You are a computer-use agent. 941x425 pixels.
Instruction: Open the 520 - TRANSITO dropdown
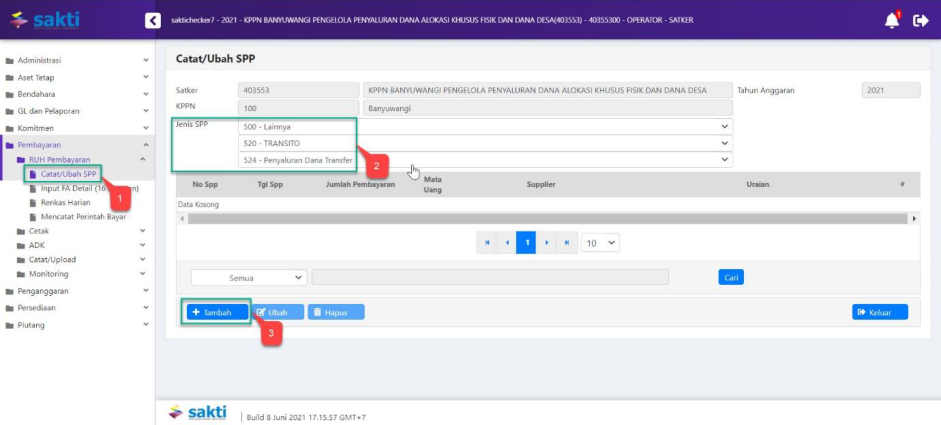pos(485,143)
